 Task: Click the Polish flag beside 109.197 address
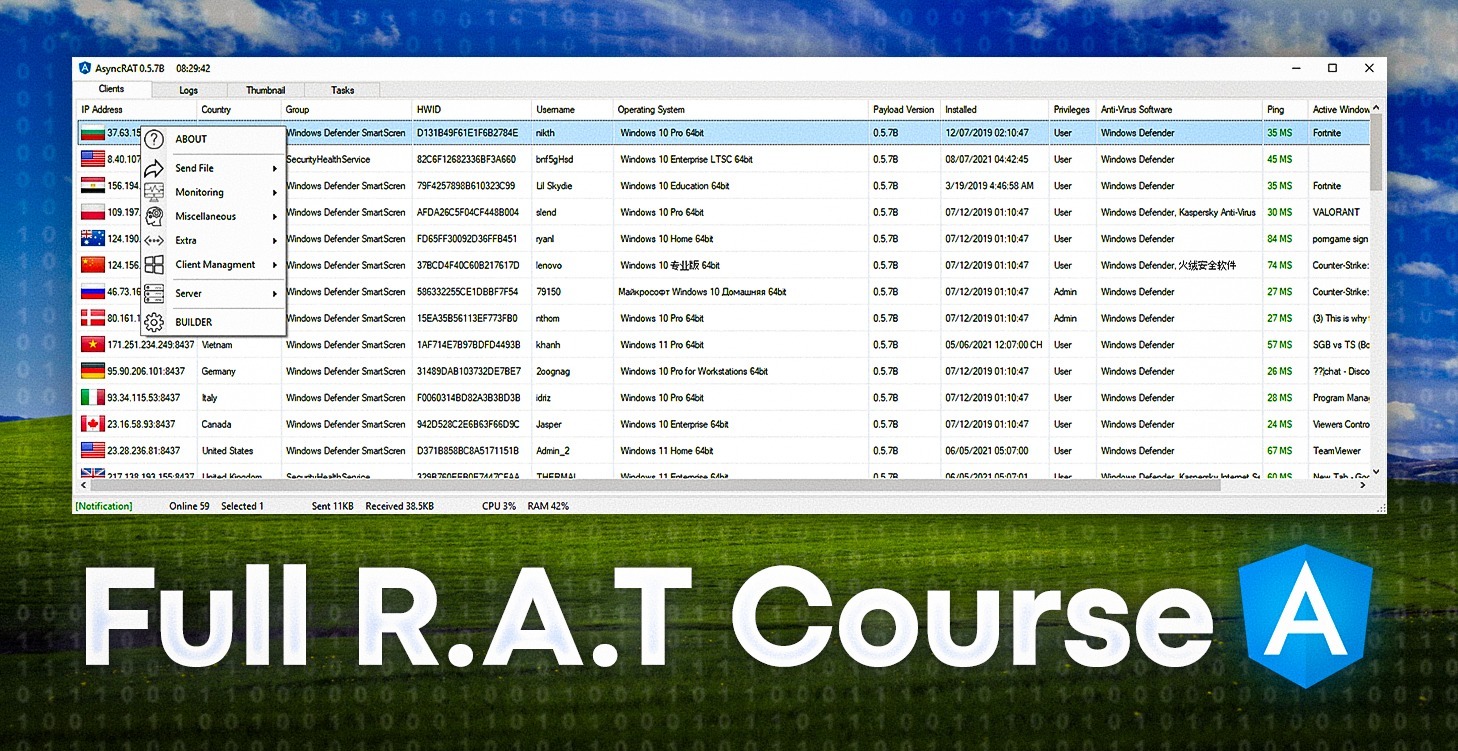[x=93, y=212]
